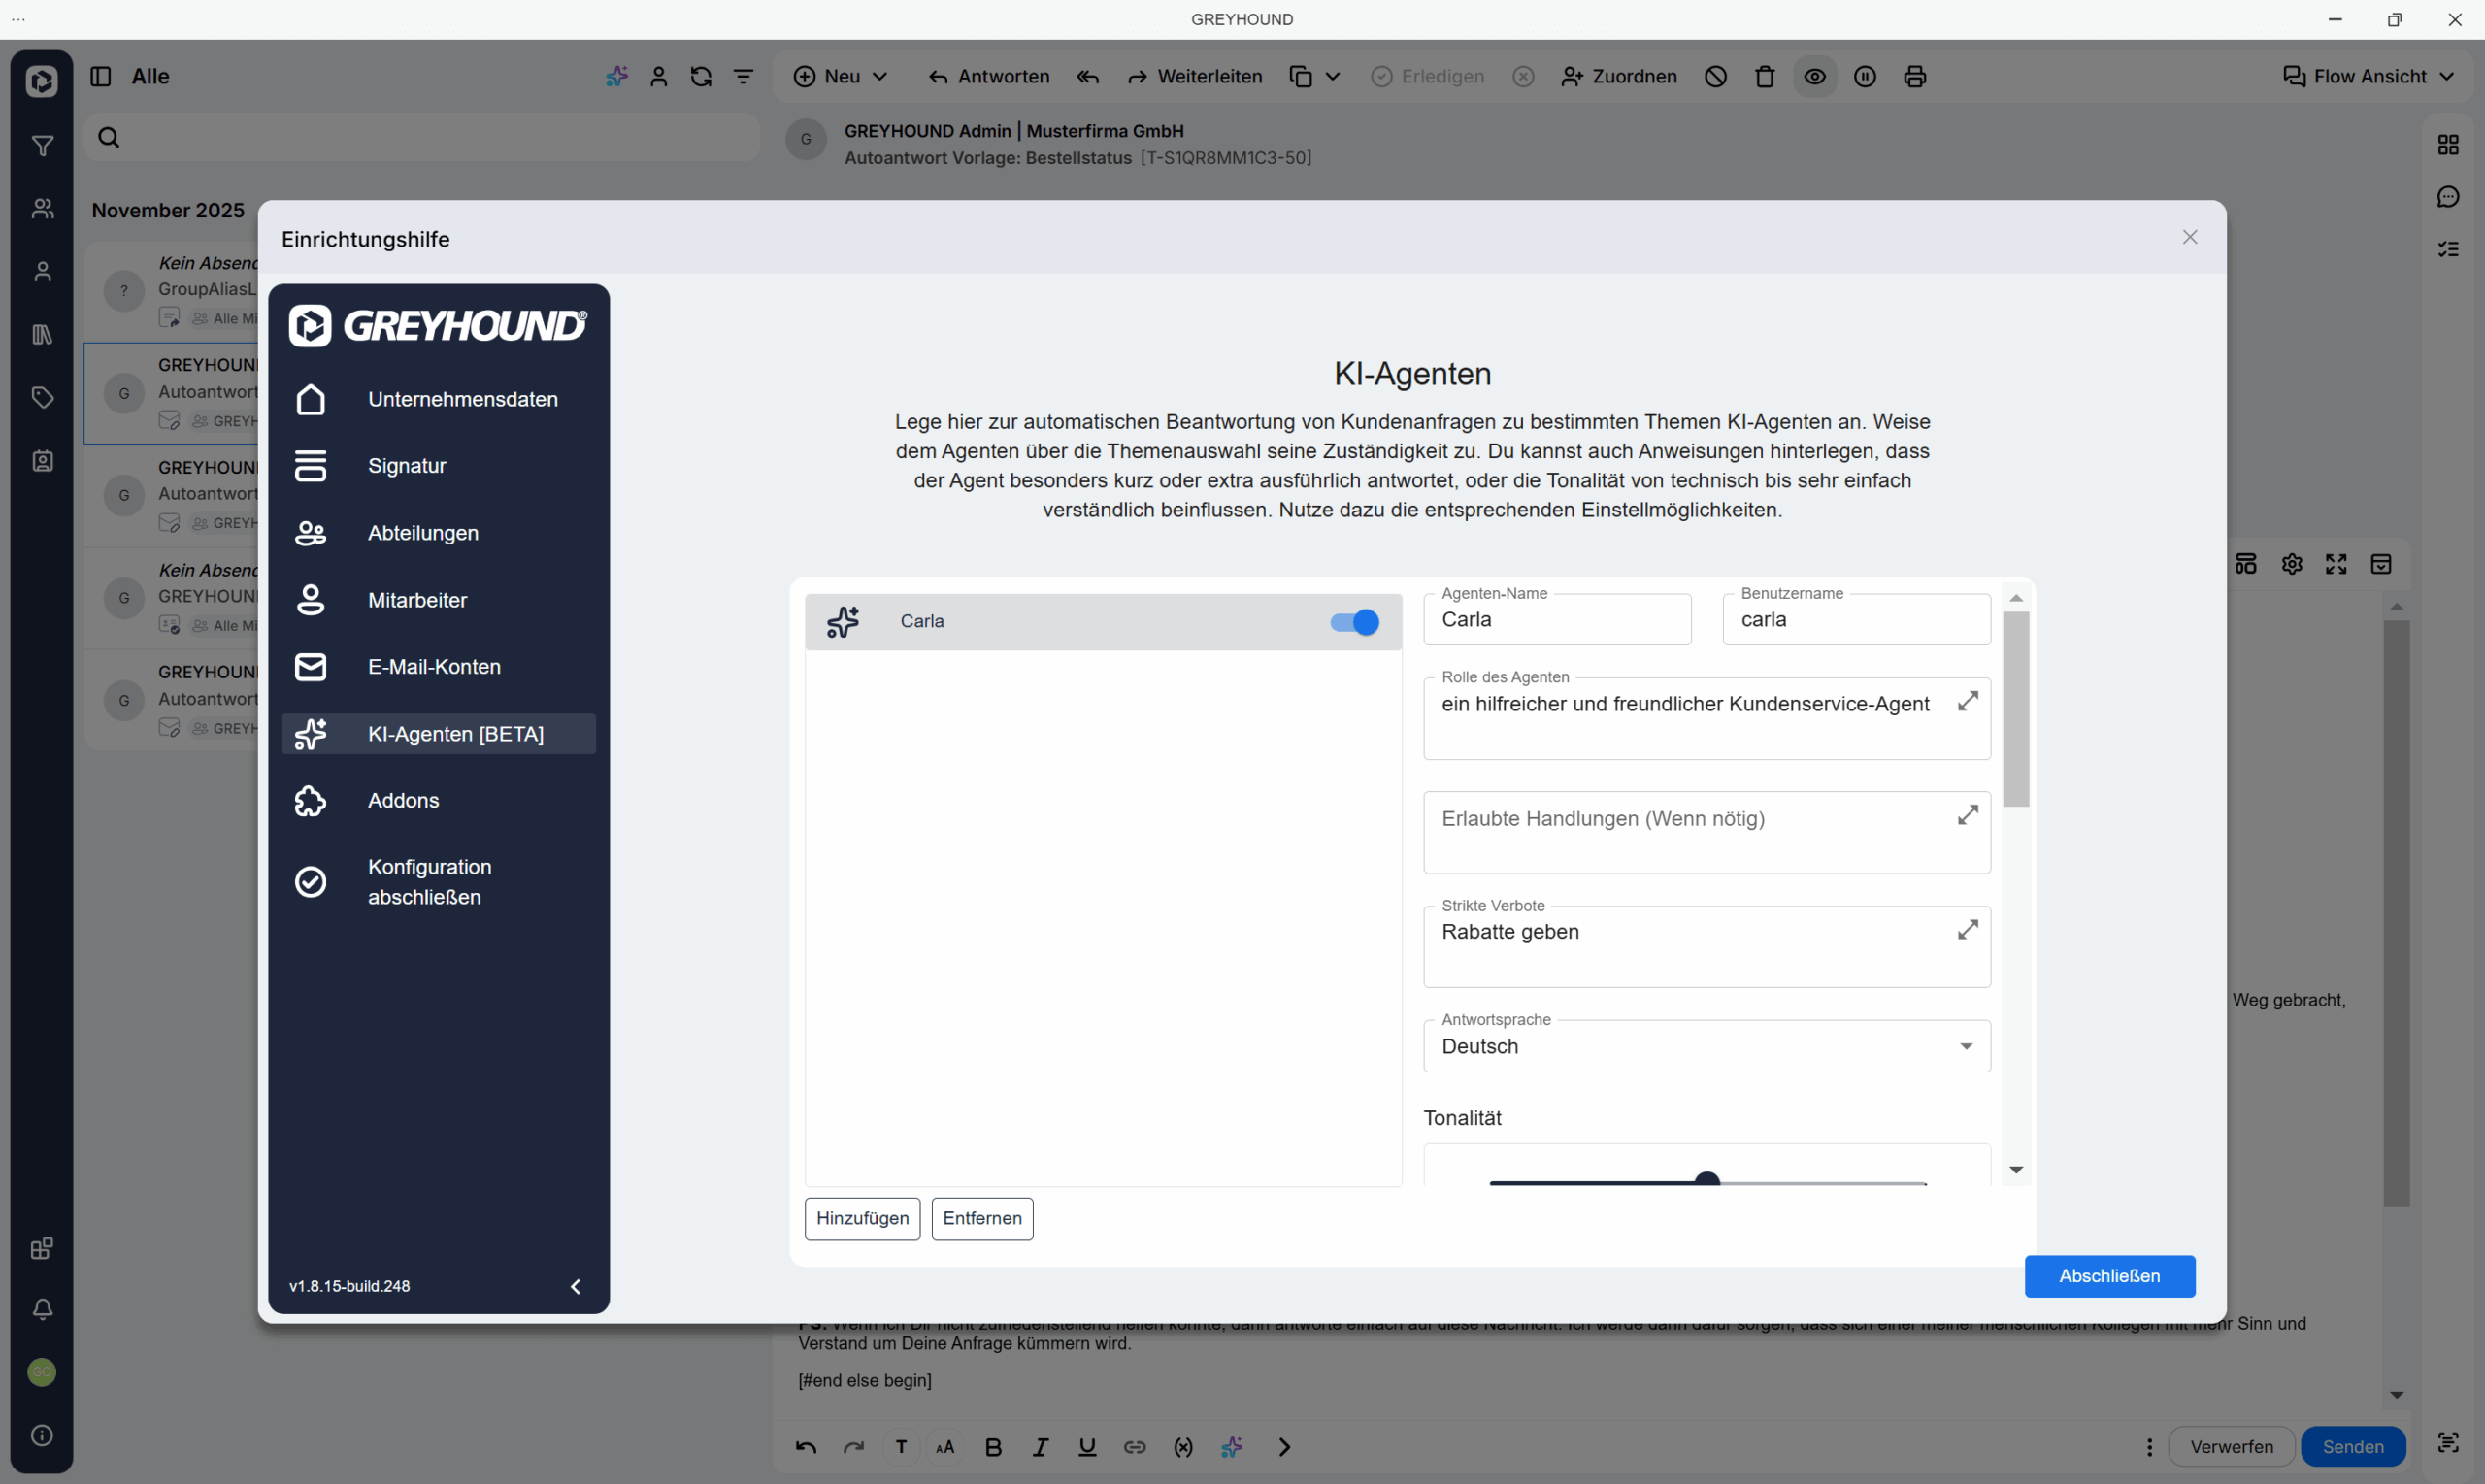The image size is (2485, 1484).
Task: Click the Hinzufügen button
Action: [x=862, y=1218]
